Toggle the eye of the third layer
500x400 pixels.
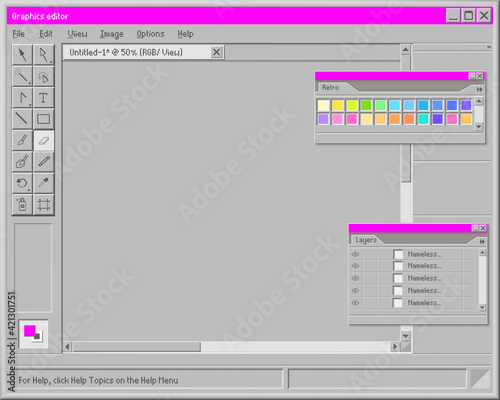pos(355,278)
